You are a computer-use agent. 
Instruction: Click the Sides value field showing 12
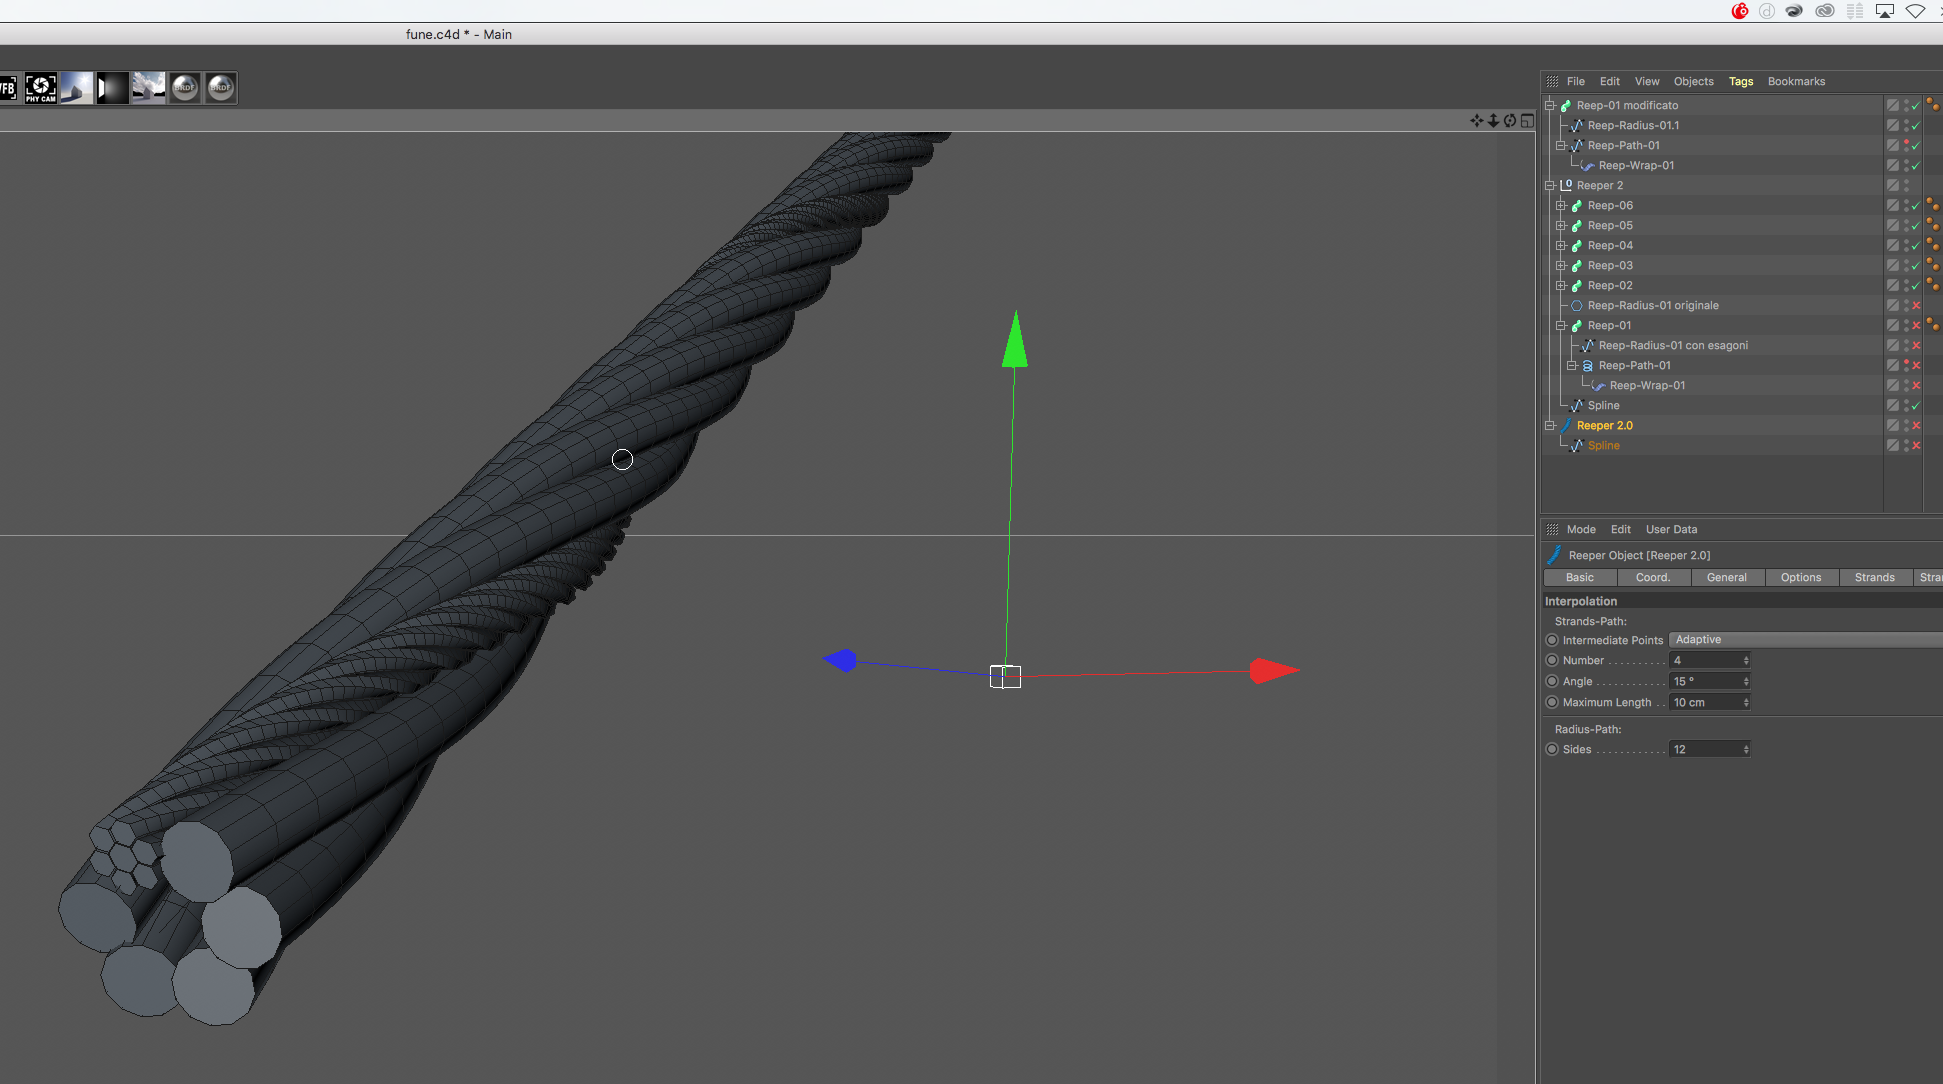click(1704, 750)
